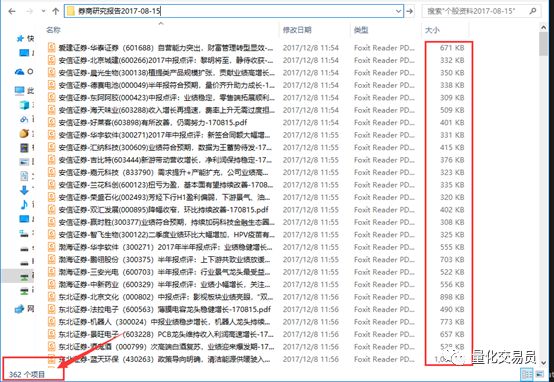554x382 pixels.
Task: Select the highlighted drive in sidebar
Action: point(17,276)
